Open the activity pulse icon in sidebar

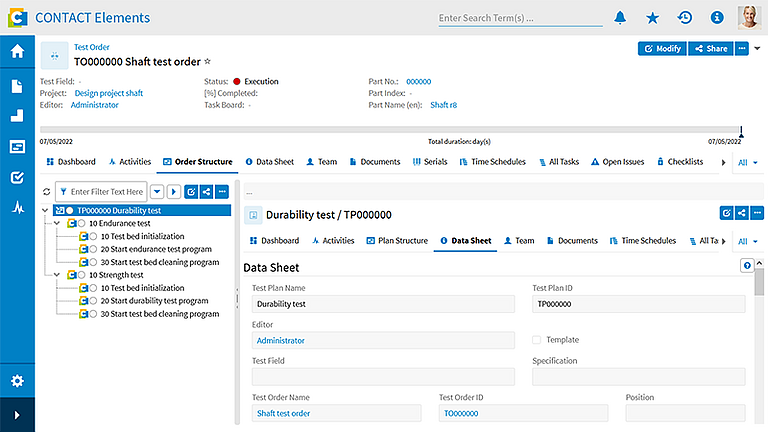18,207
